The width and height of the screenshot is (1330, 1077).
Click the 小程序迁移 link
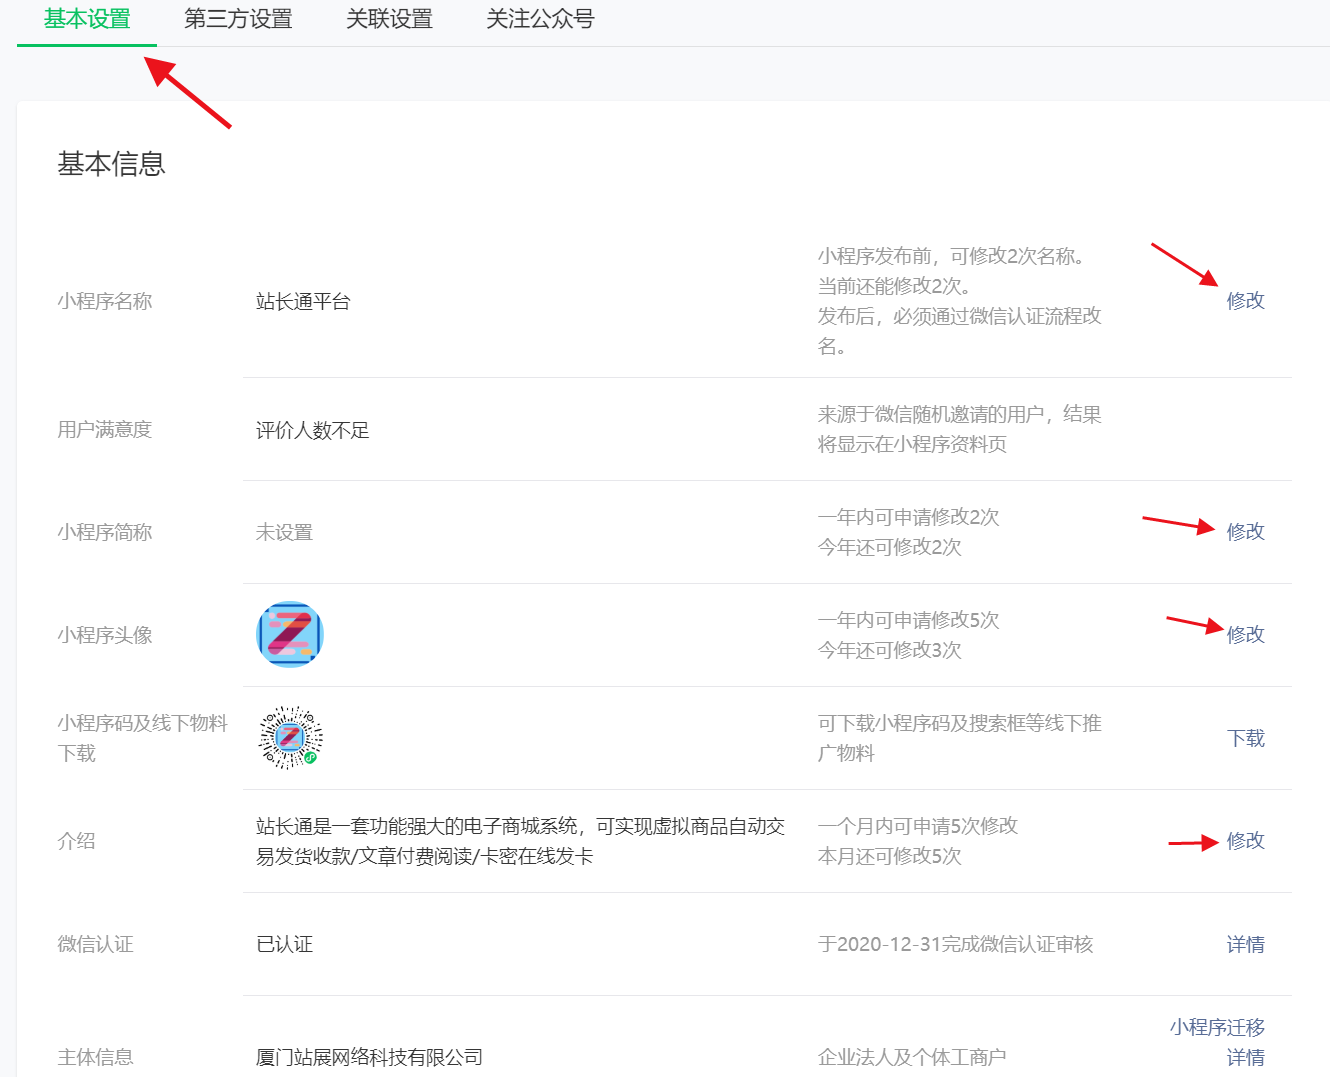coord(1217,1028)
